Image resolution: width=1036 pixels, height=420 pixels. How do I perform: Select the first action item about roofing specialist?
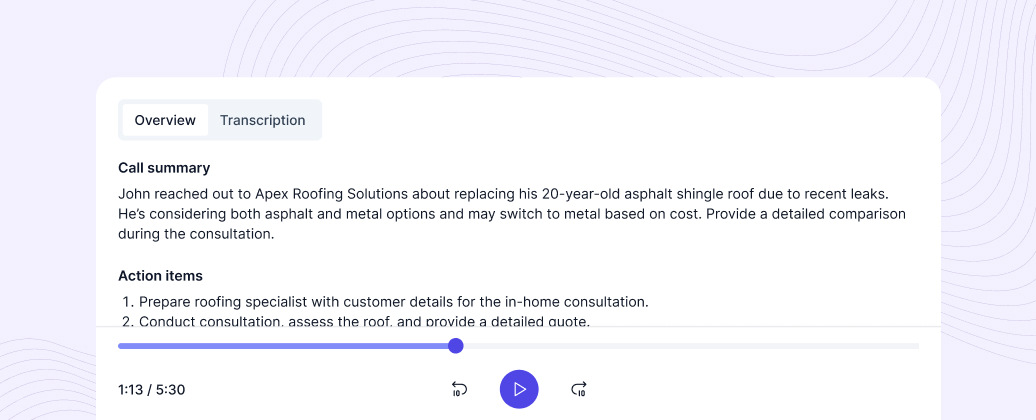394,301
